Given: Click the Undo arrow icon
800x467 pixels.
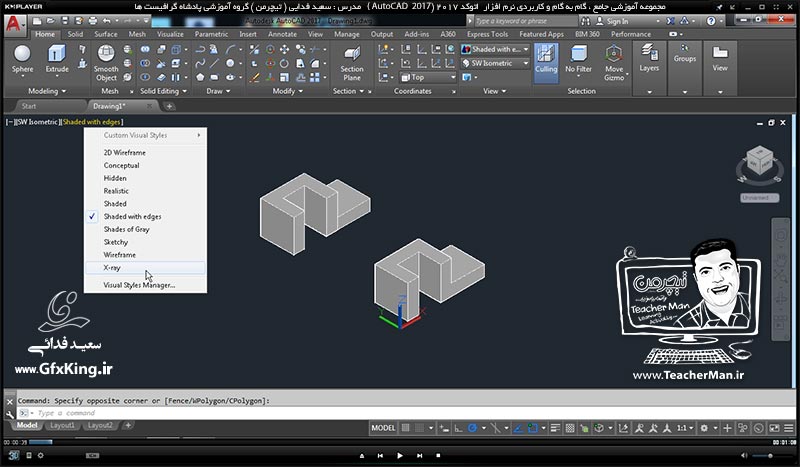Looking at the screenshot, I should coord(106,21).
